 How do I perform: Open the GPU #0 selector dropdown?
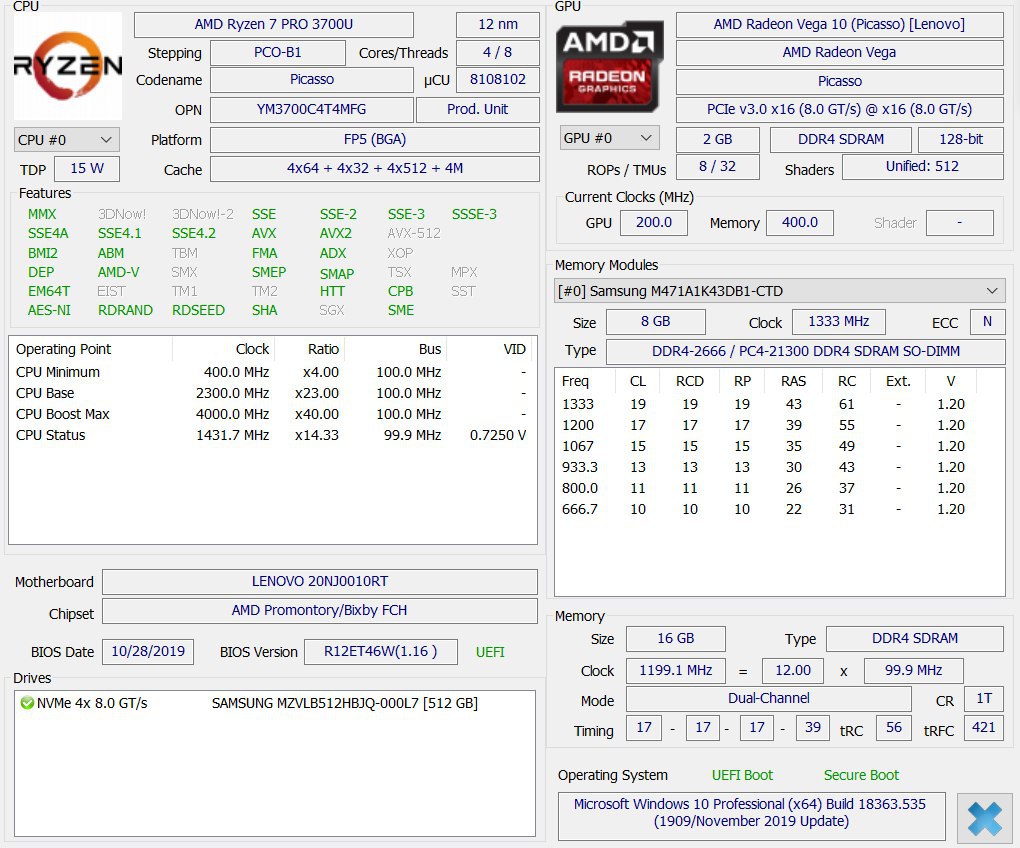point(610,138)
